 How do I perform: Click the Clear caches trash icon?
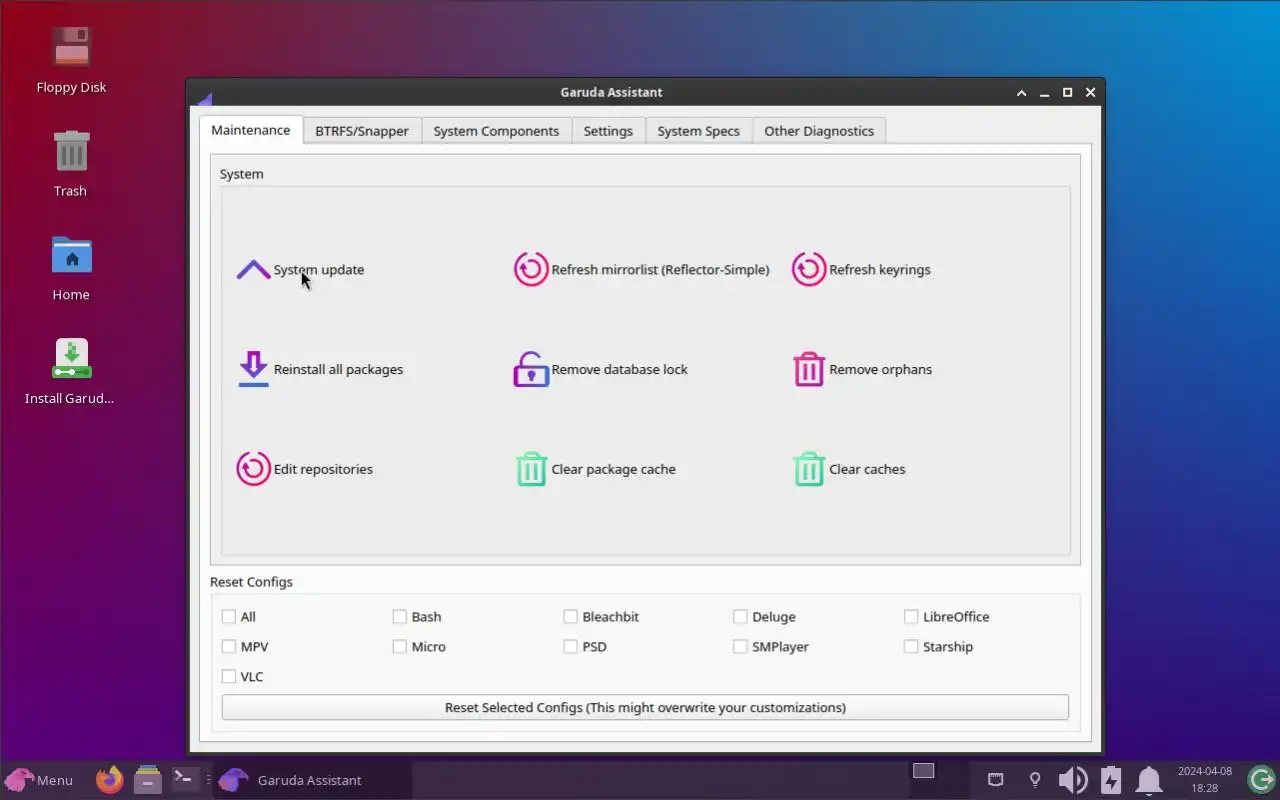coord(809,469)
